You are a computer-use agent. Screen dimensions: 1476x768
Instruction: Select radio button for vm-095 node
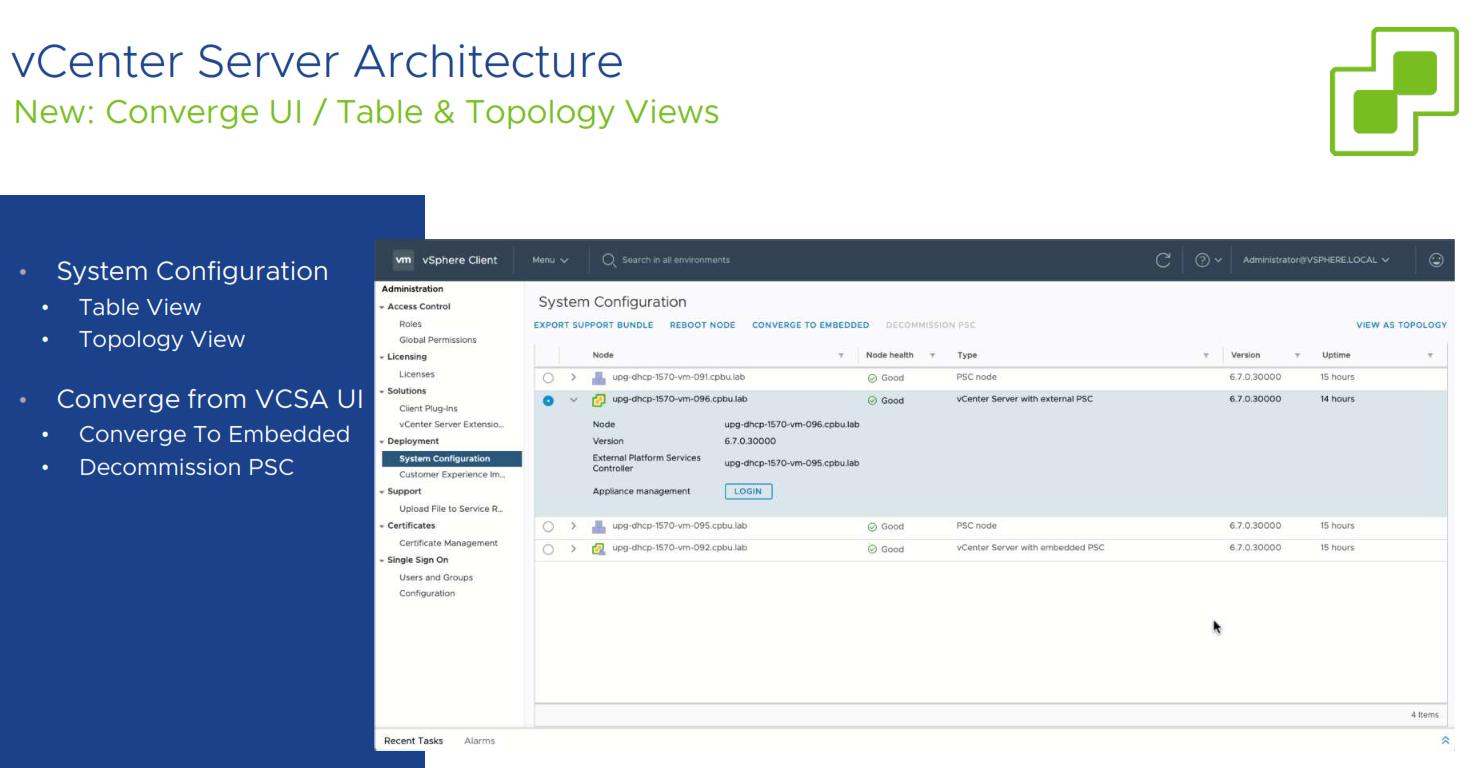pos(548,526)
